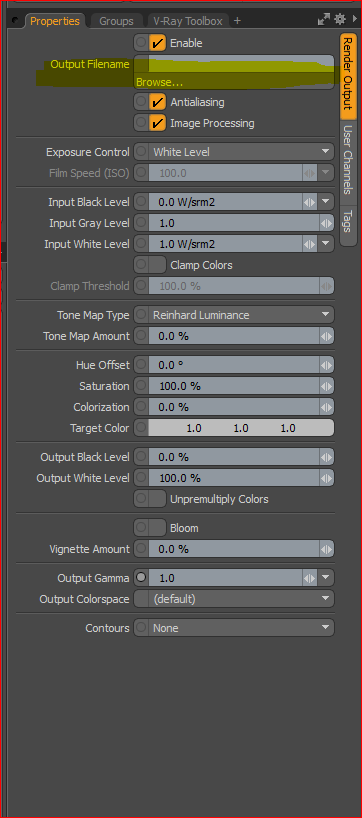Toggle the Image Processing checkbox
This screenshot has height=818, width=362.
158,123
